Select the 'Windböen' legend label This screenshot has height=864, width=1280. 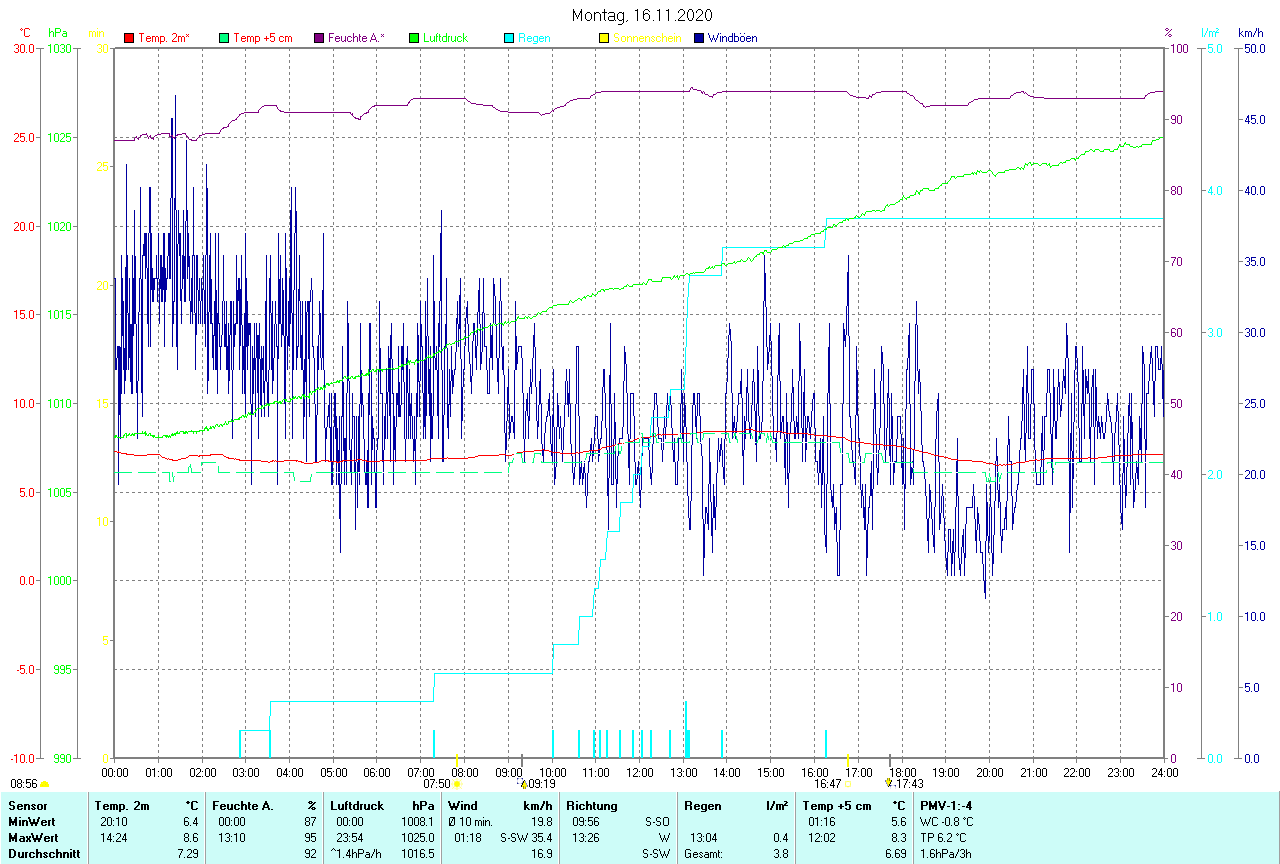pos(733,38)
